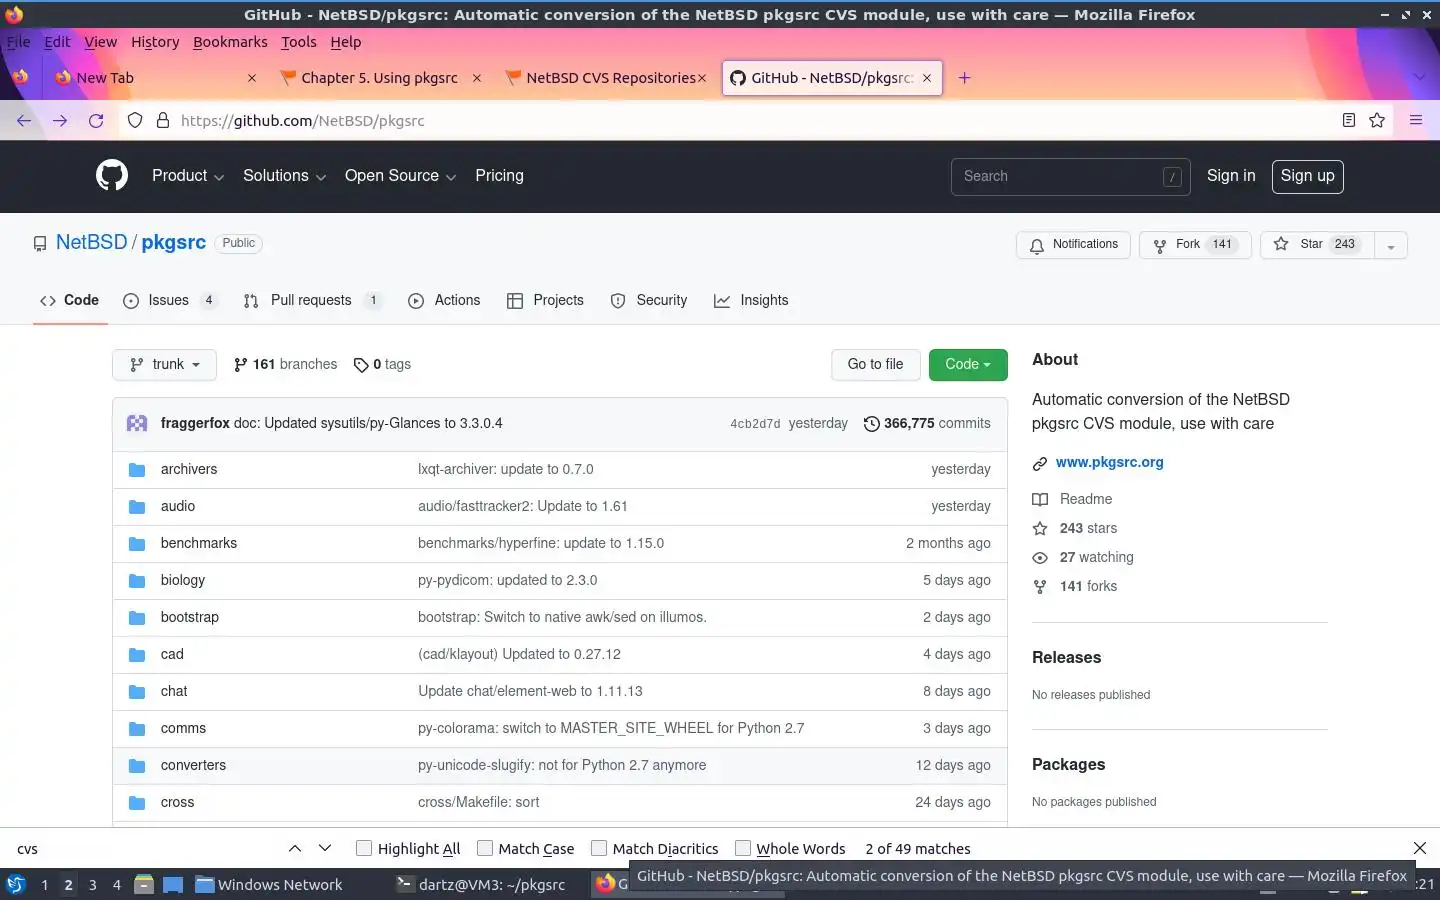This screenshot has width=1440, height=900.
Task: Enable the Highlight All checkbox
Action: coord(364,848)
